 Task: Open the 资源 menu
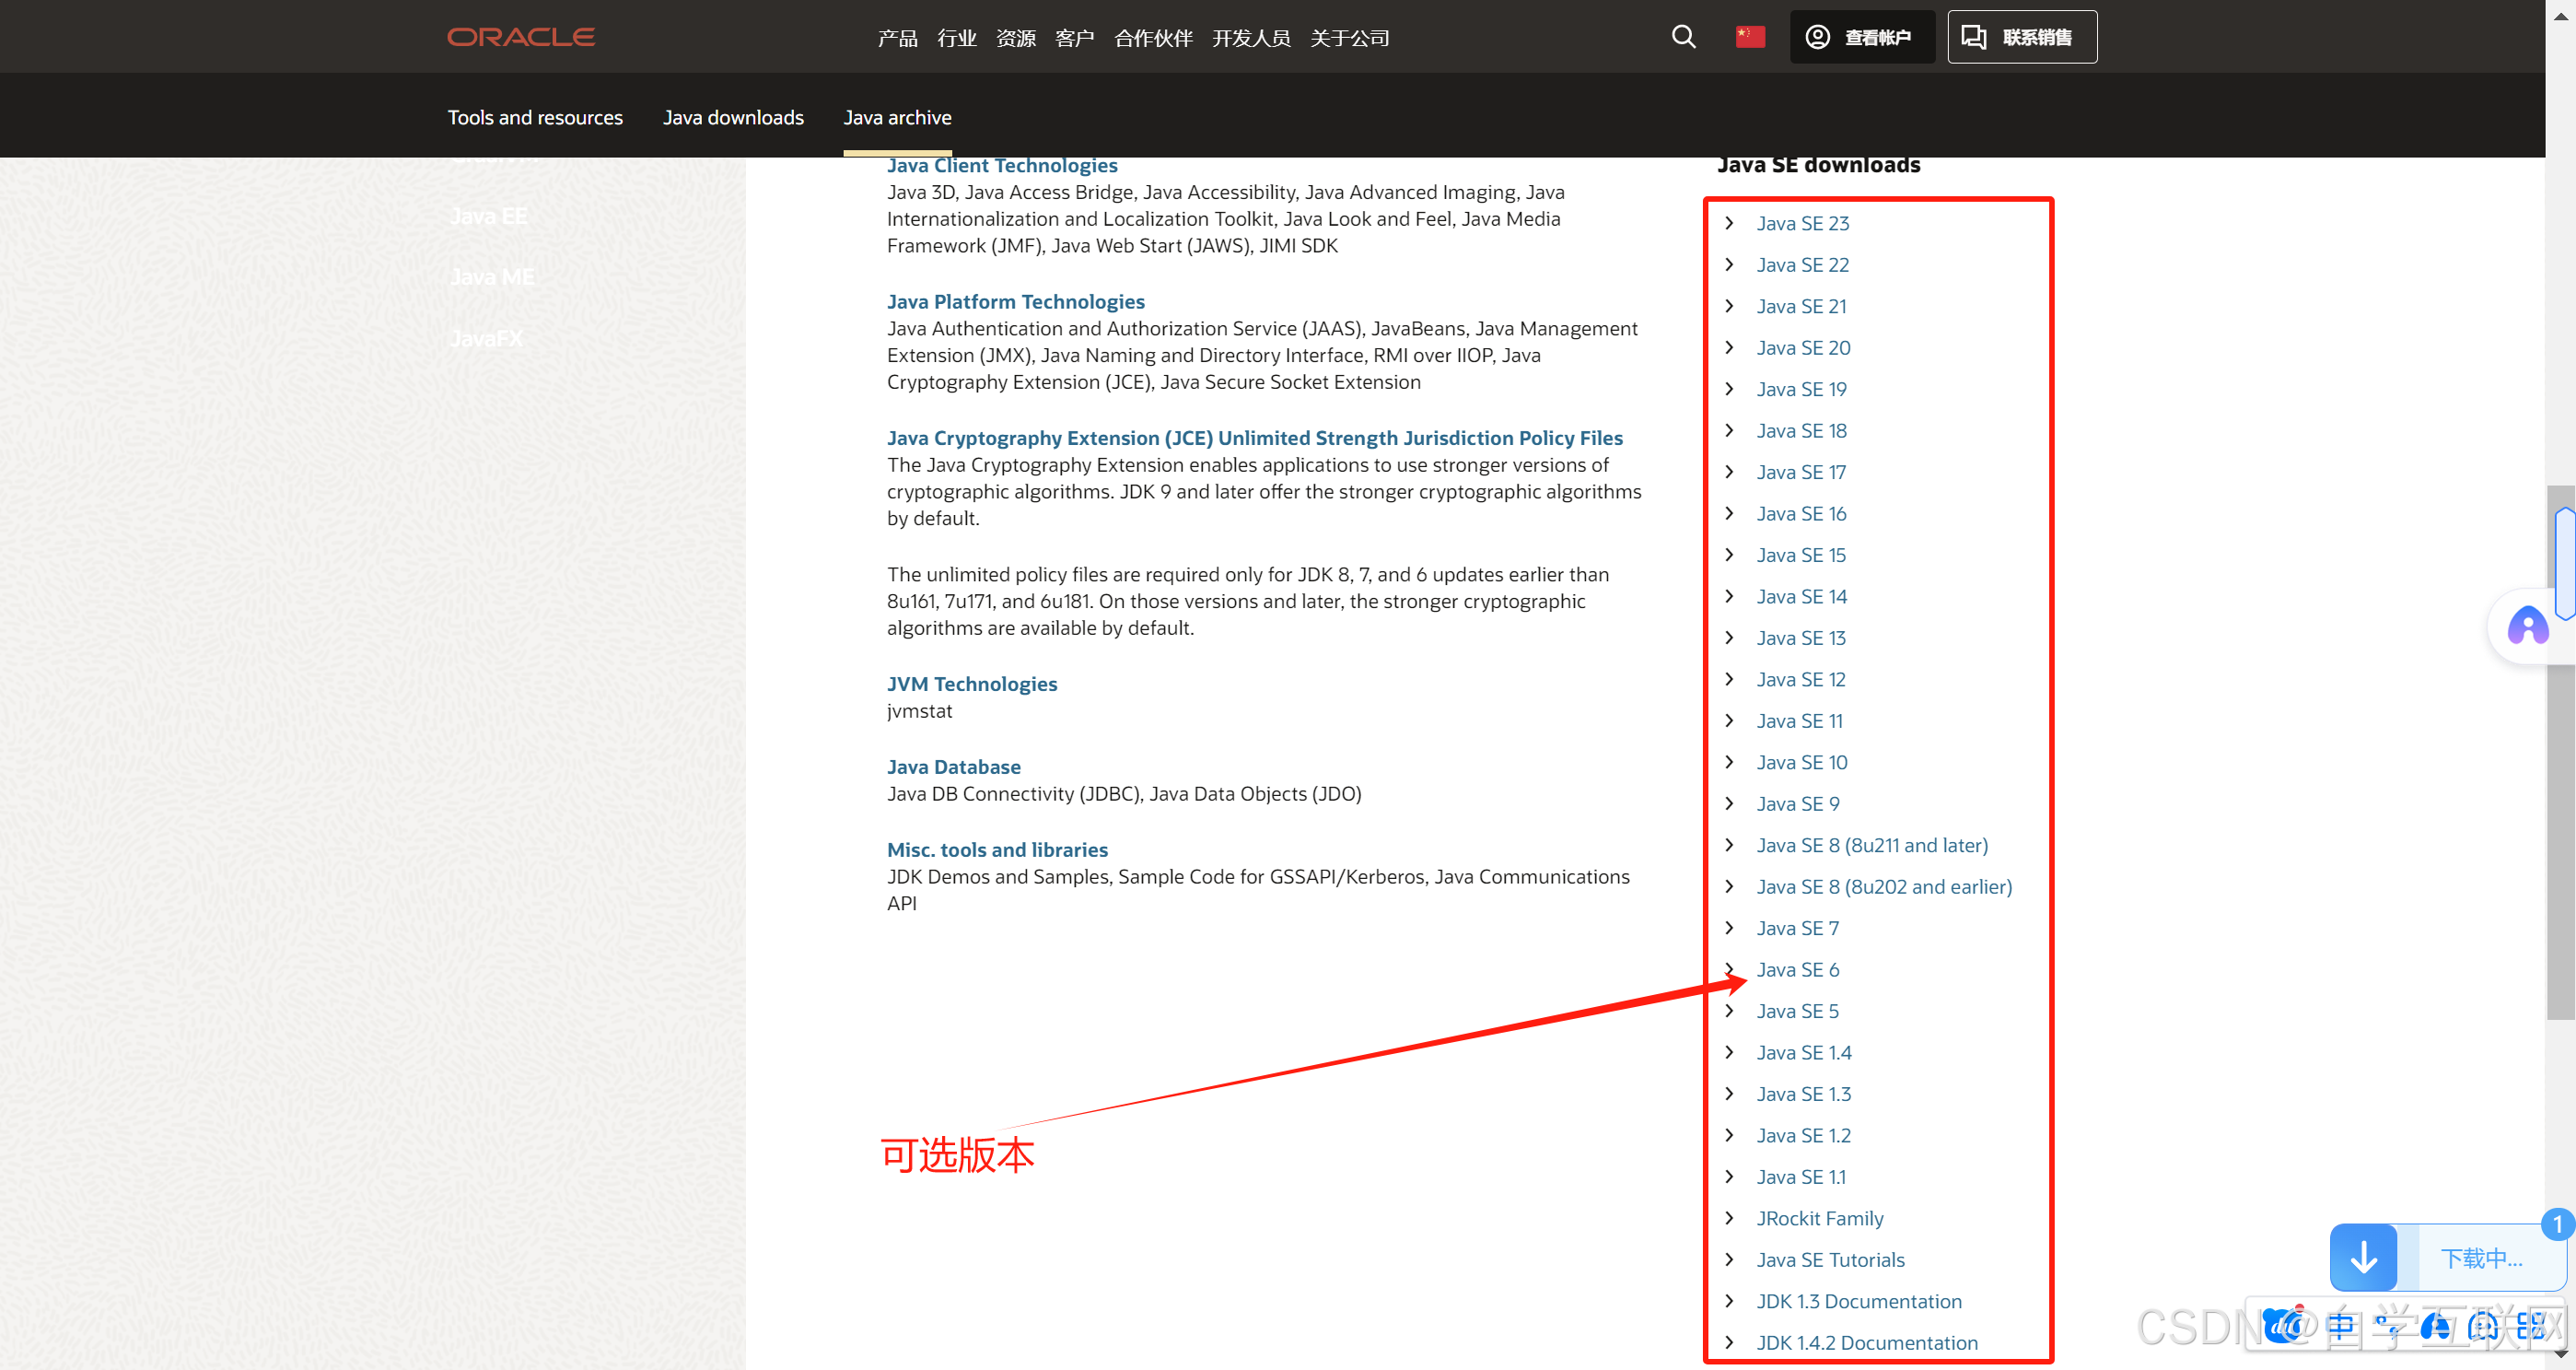pyautogui.click(x=1015, y=38)
